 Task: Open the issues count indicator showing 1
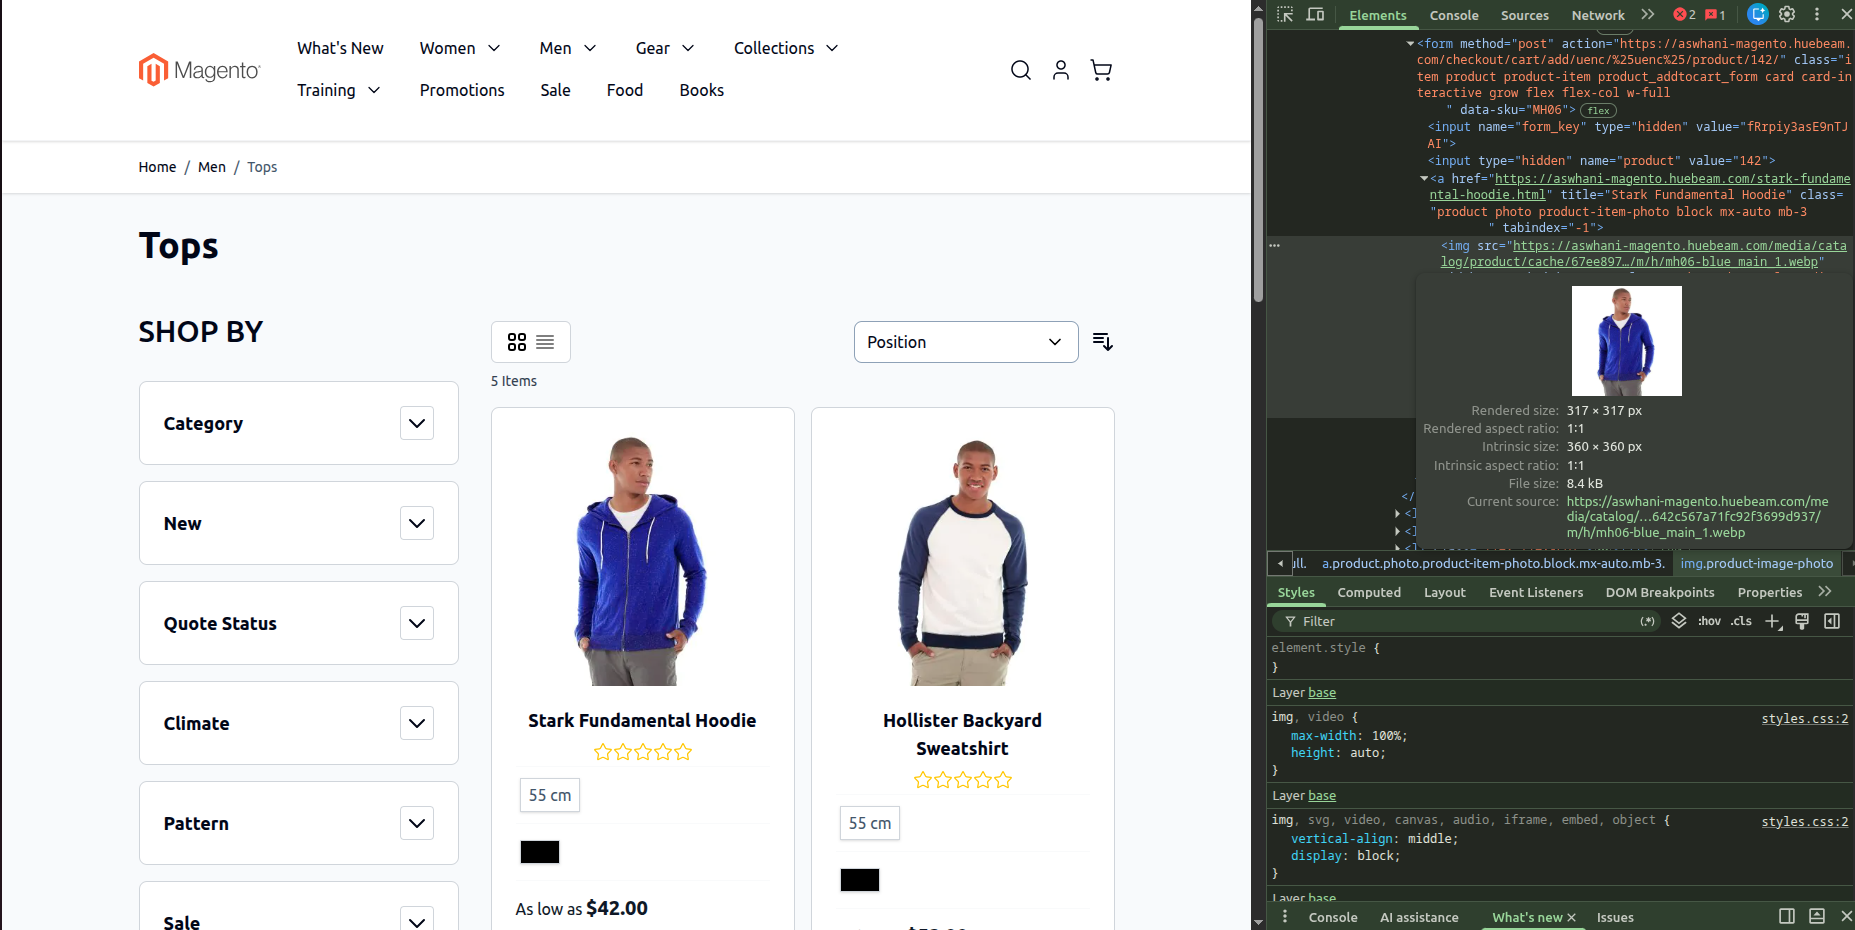[1716, 14]
